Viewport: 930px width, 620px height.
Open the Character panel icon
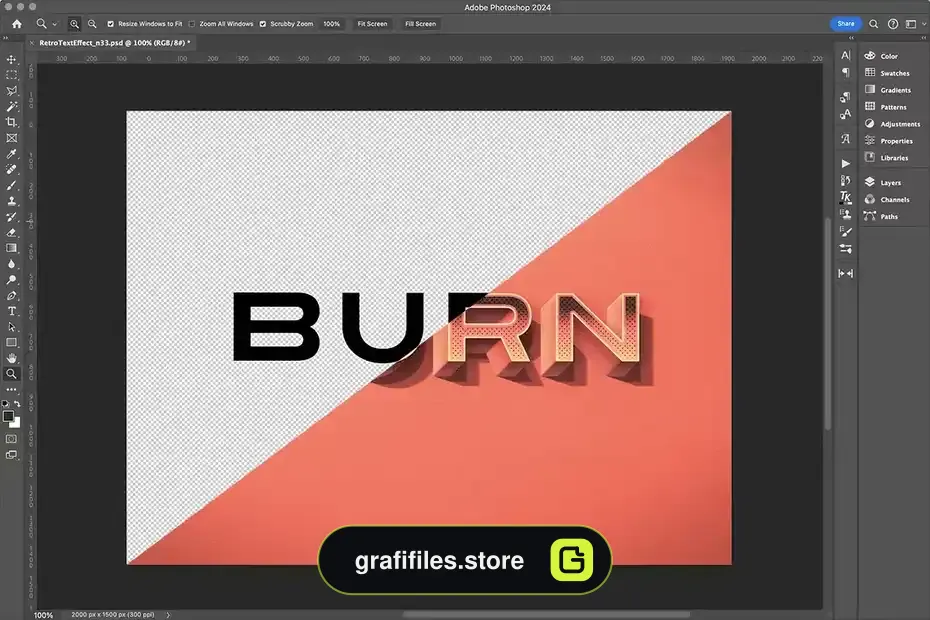pos(846,55)
